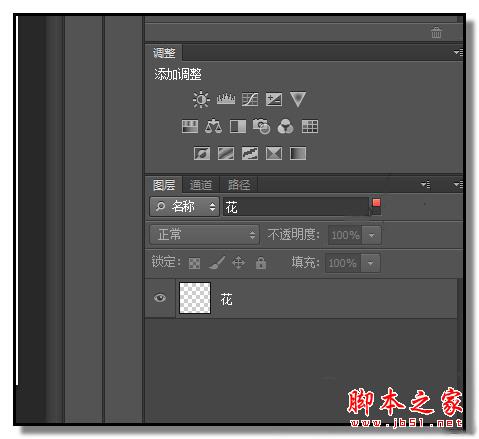The height and width of the screenshot is (439, 479).
Task: Add an Exposure adjustment
Action: coord(274,99)
